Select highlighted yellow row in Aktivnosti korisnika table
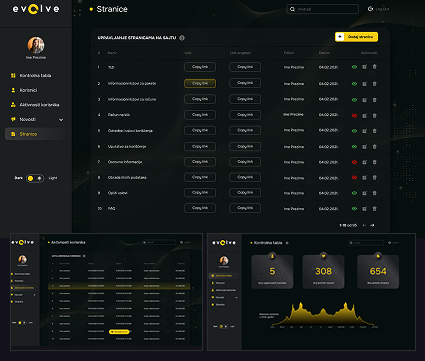Viewport: 425px width, 361px height. pyautogui.click(x=119, y=286)
